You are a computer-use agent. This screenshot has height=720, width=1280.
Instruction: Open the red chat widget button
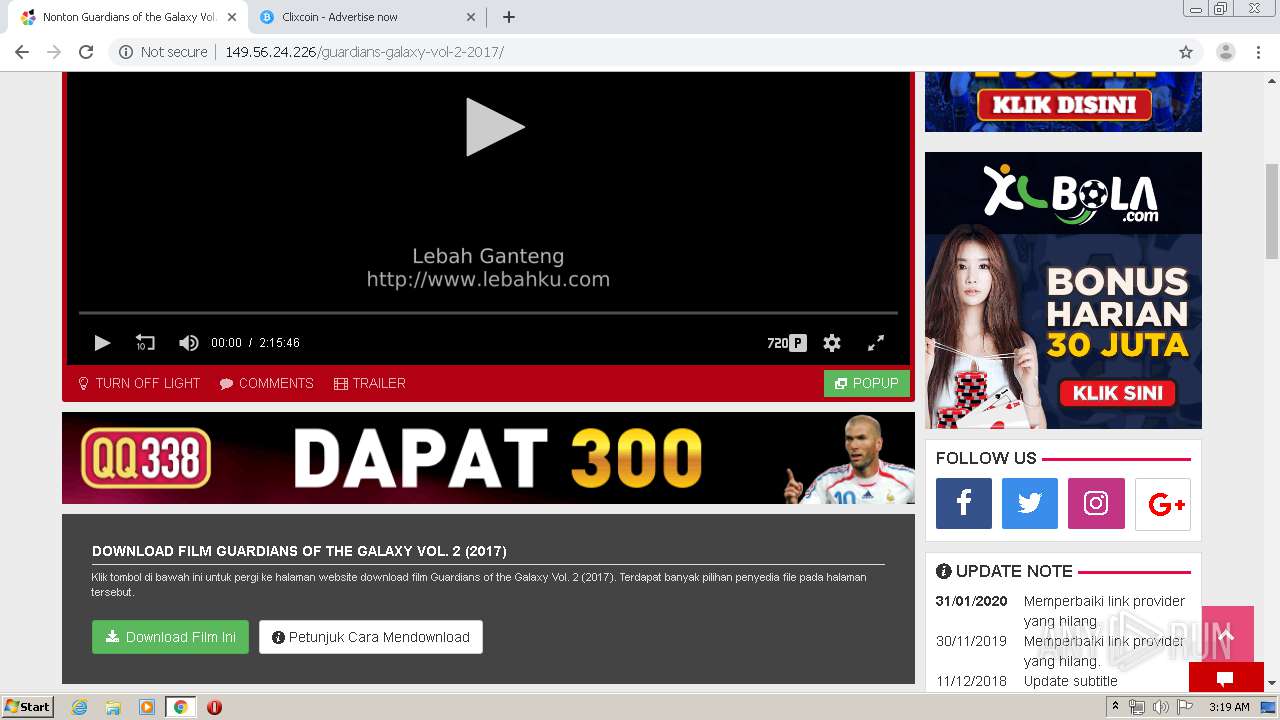(1226, 678)
